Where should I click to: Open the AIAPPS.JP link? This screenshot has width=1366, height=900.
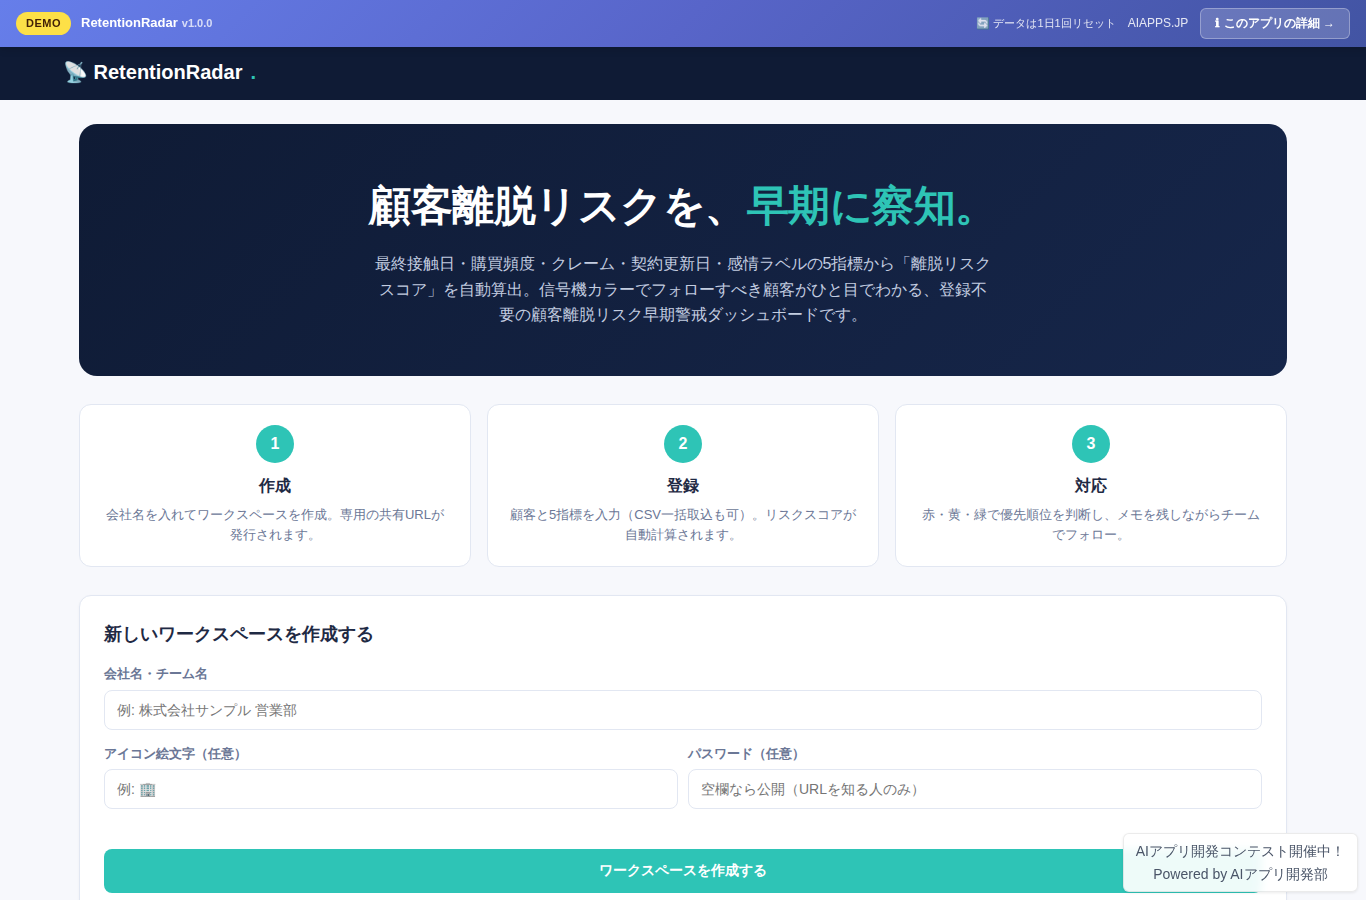1158,23
